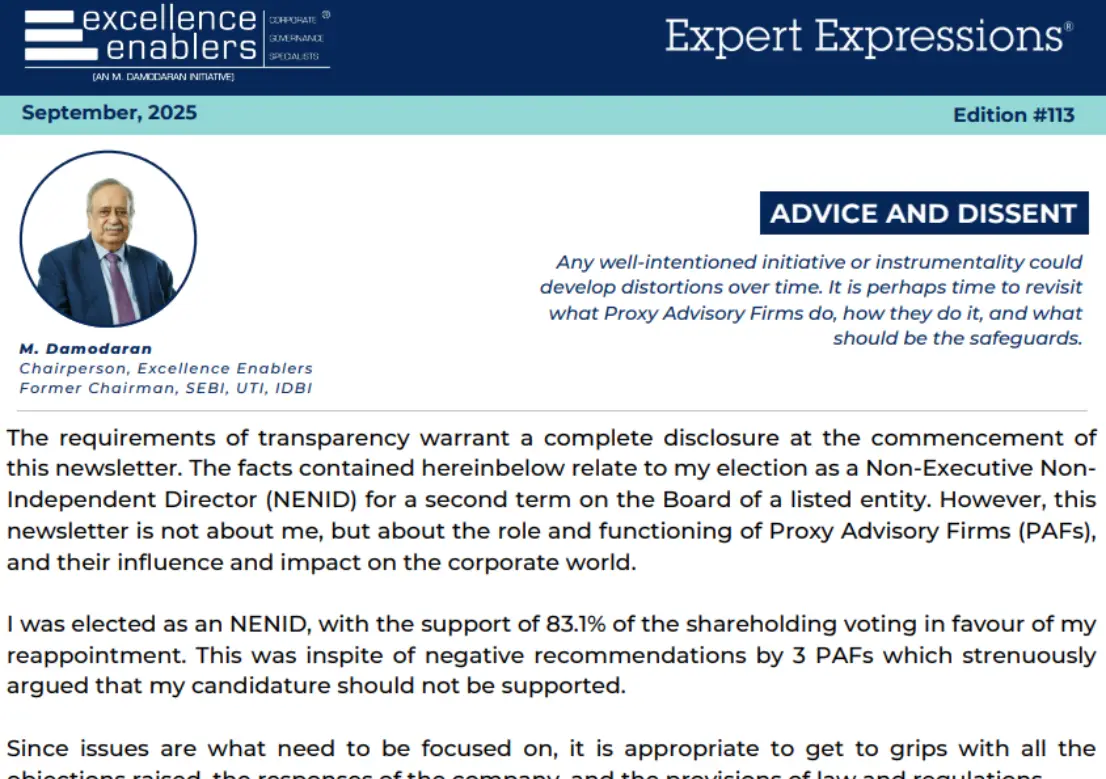The height and width of the screenshot is (779, 1106).
Task: Click the paragraph beginning "The requirements of transparency"
Action: (x=551, y=500)
